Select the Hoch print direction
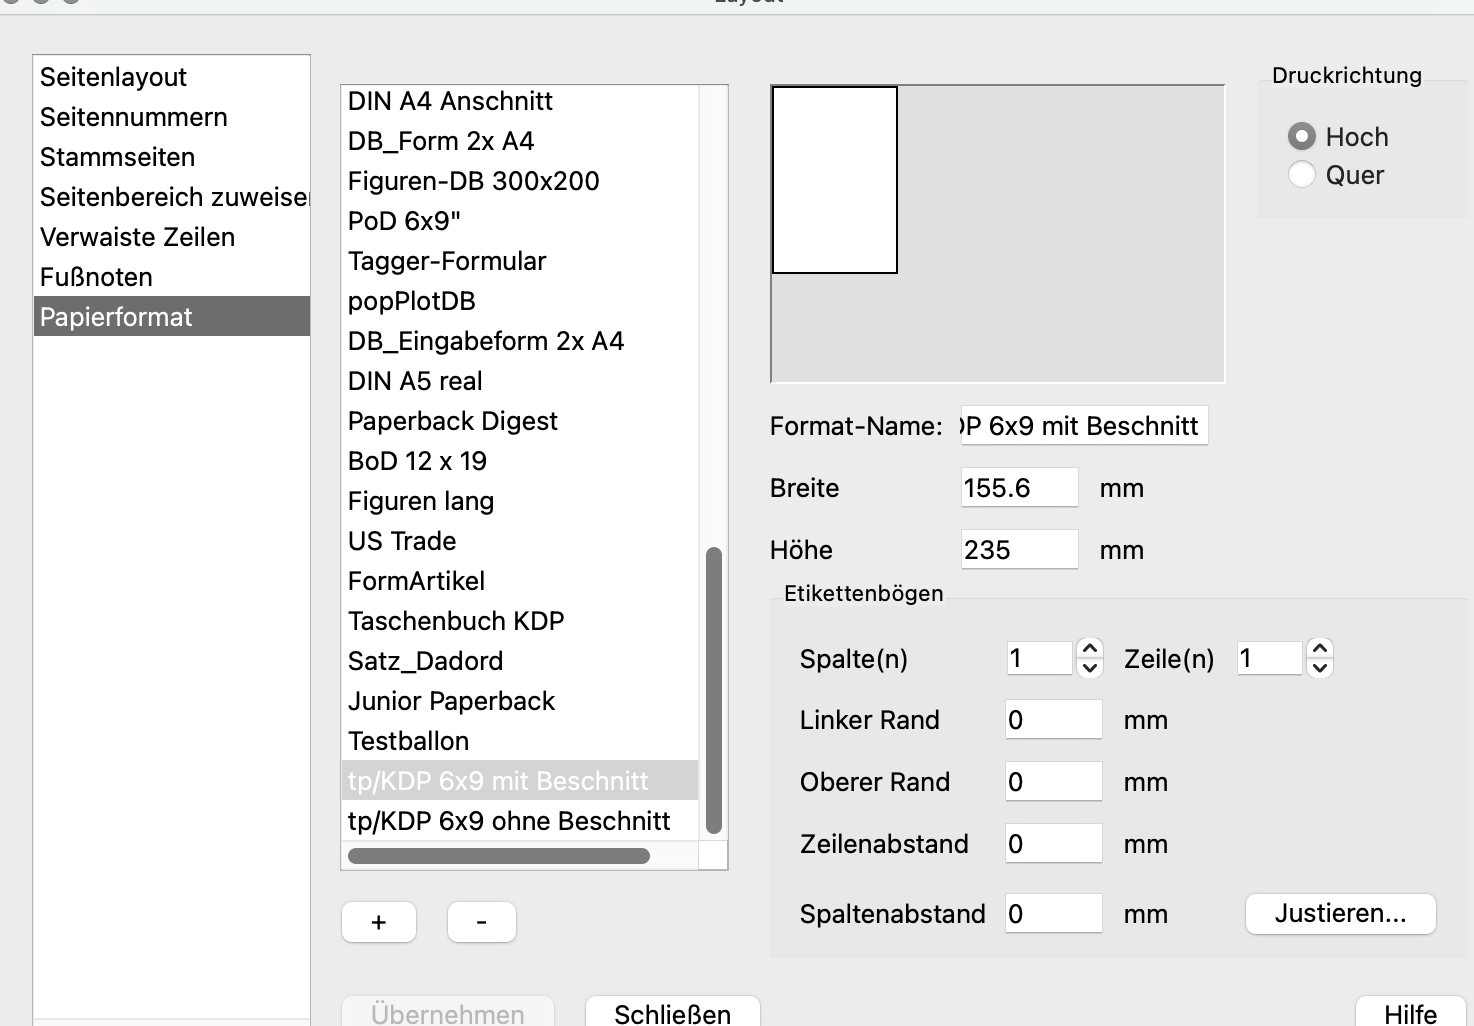 tap(1302, 136)
